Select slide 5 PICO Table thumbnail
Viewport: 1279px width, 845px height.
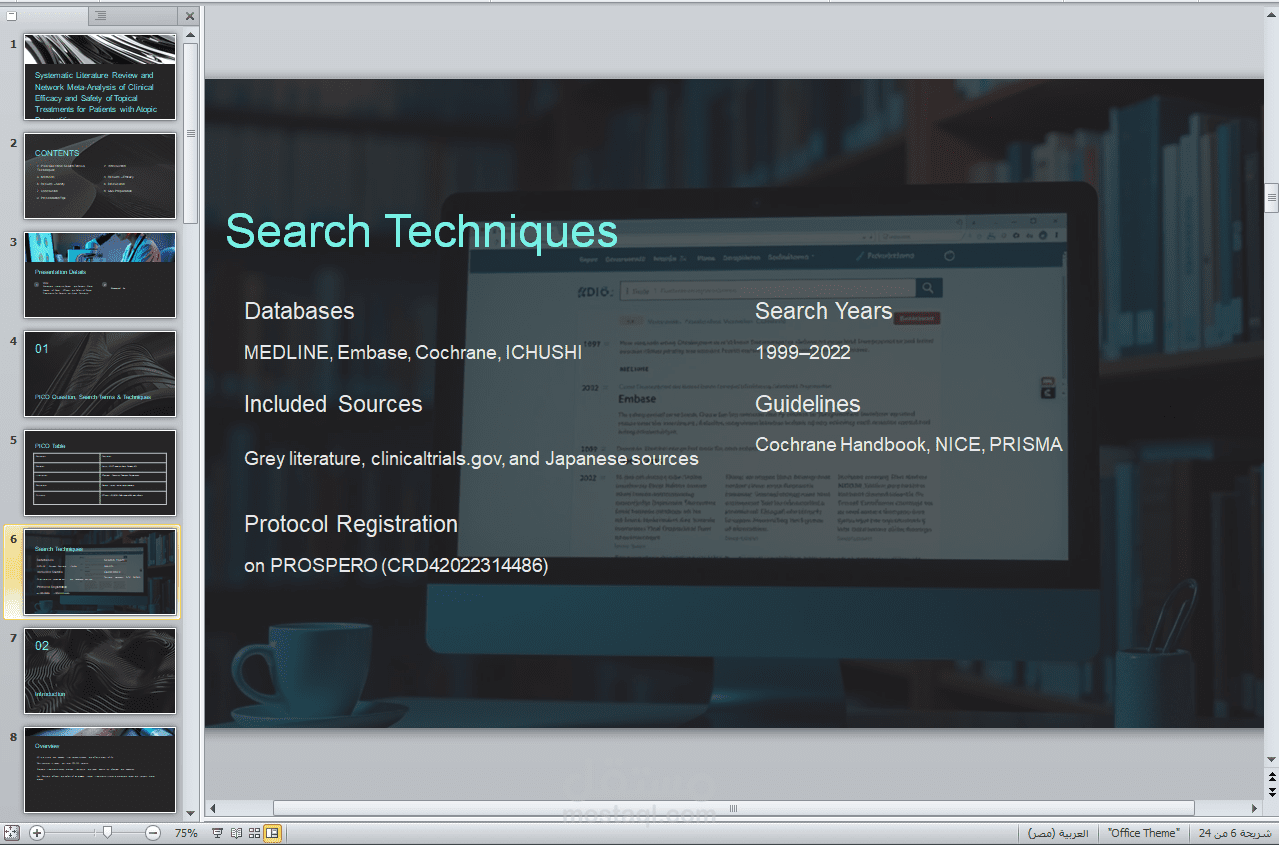(100, 473)
